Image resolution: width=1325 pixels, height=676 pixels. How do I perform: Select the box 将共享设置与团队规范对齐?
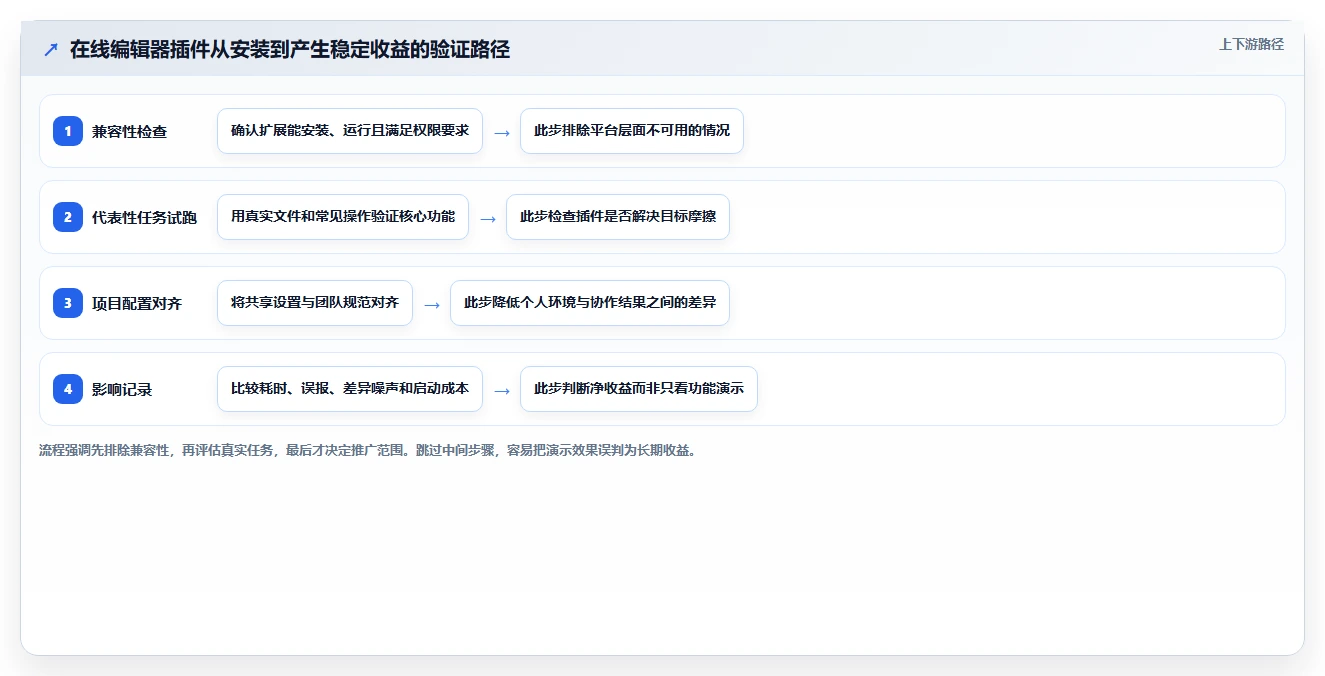coord(315,303)
